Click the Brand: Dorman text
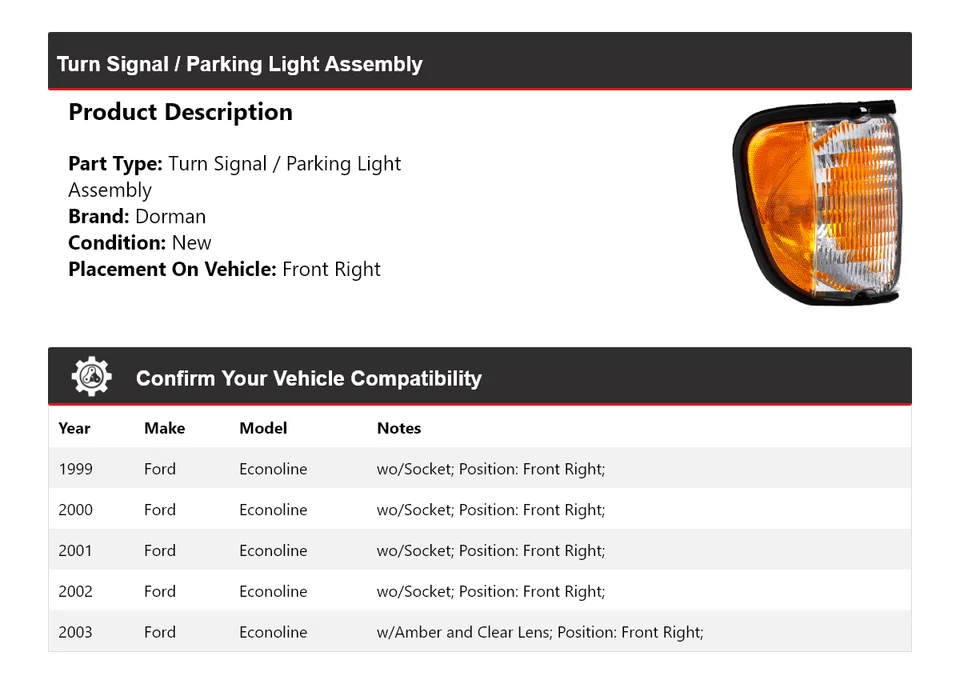960x684 pixels. click(x=137, y=216)
